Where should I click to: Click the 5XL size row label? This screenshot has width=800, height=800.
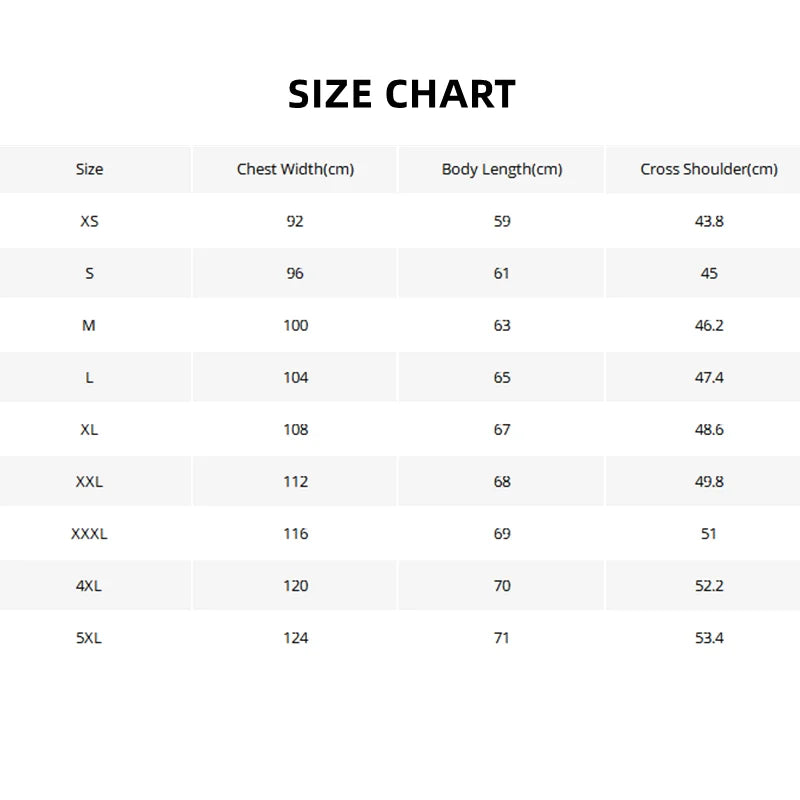point(89,638)
